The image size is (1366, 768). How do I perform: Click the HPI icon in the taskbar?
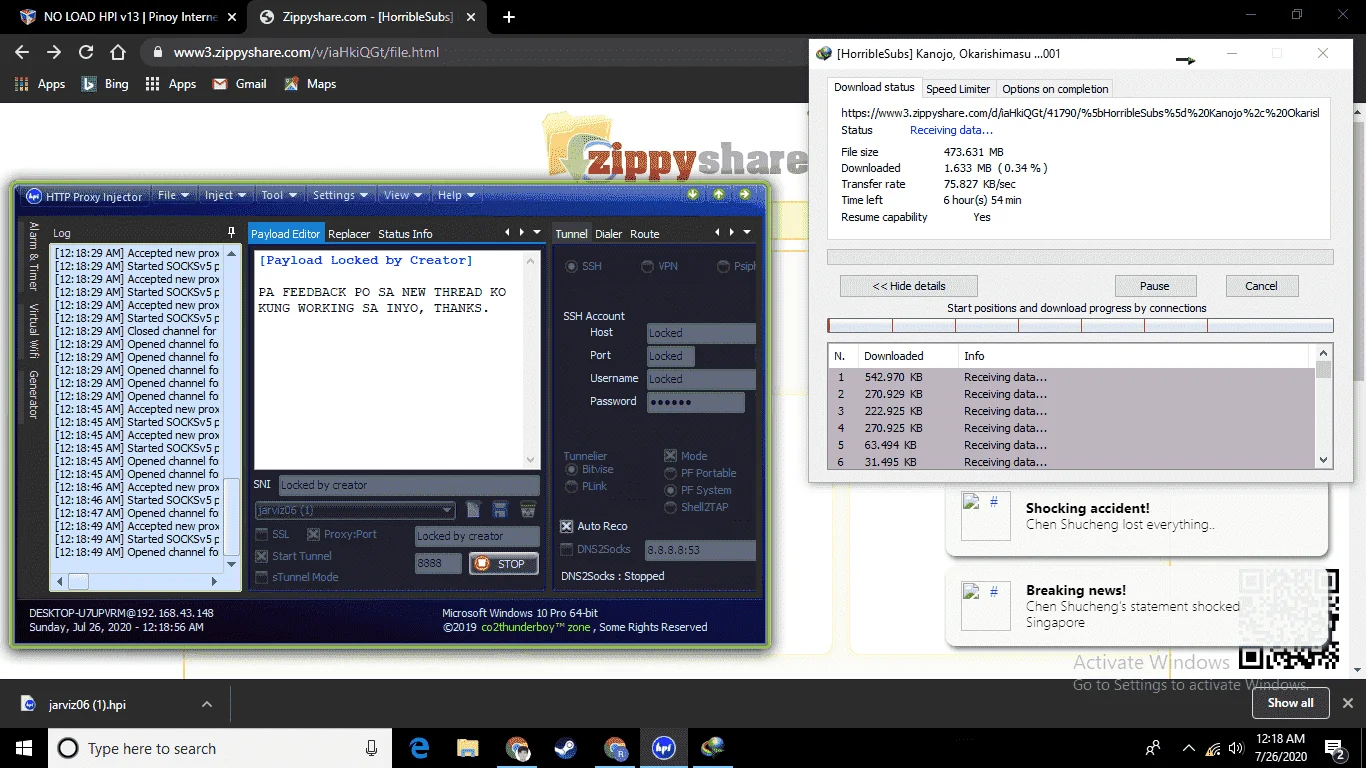coord(664,748)
